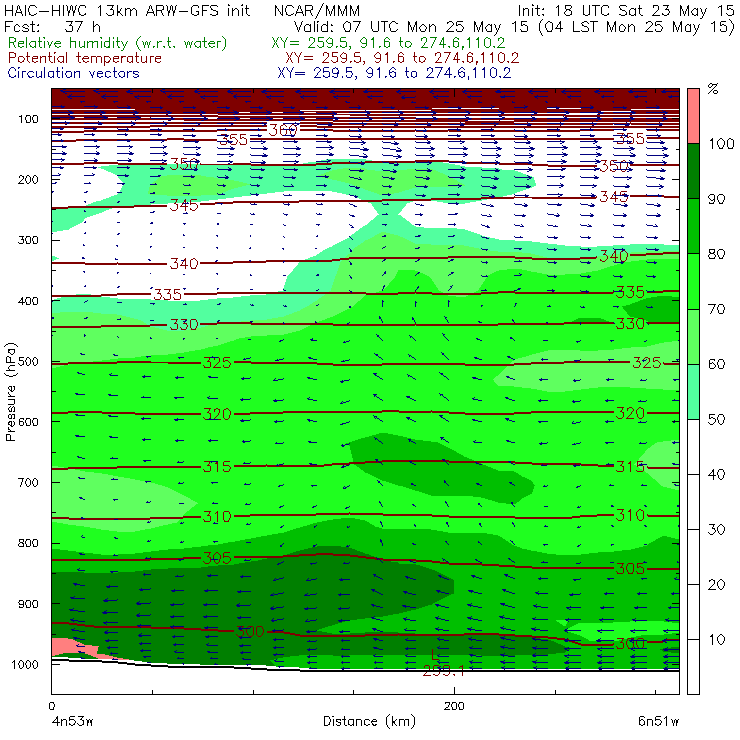Click the '500' pressure axis tick label
Image resolution: width=740 pixels, height=740 pixels.
(28, 362)
